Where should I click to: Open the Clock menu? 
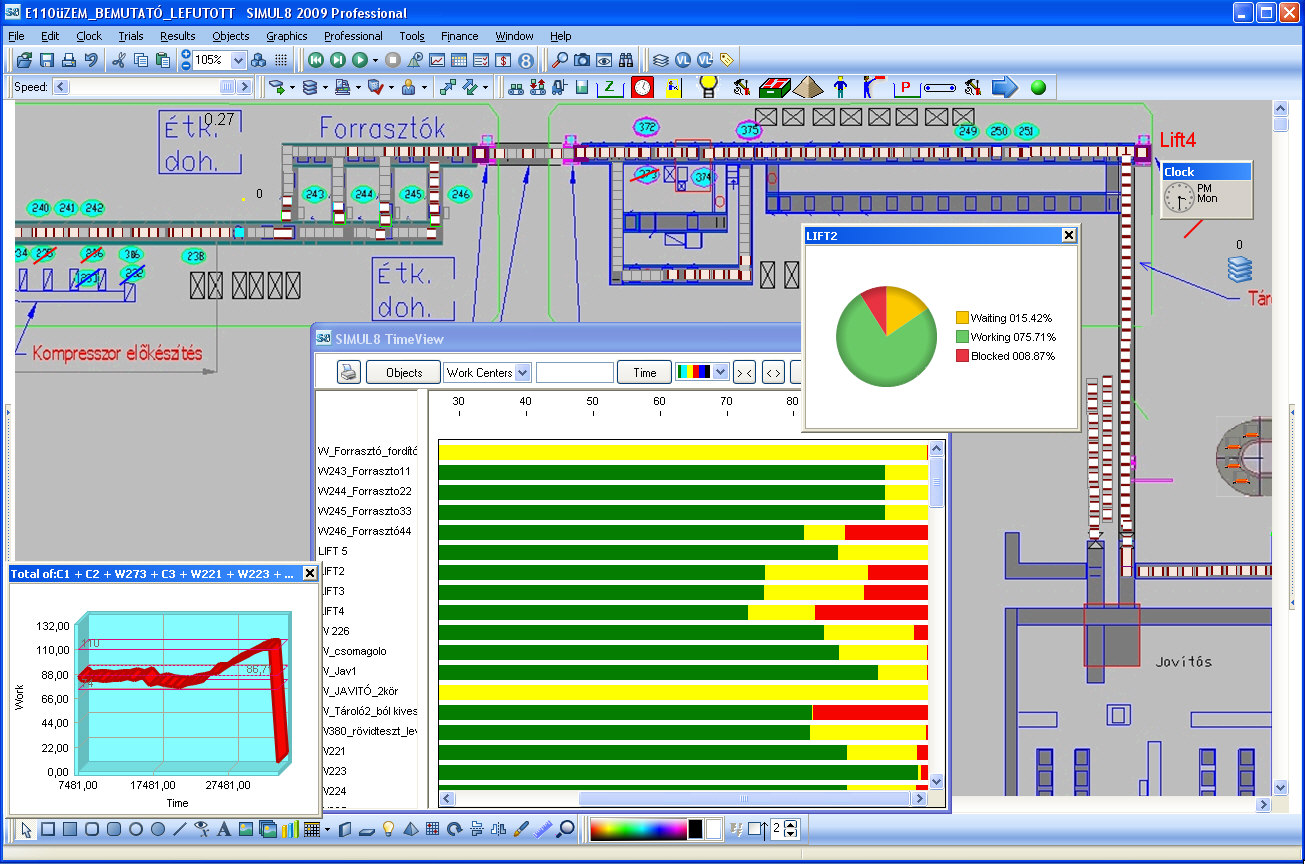(x=89, y=36)
